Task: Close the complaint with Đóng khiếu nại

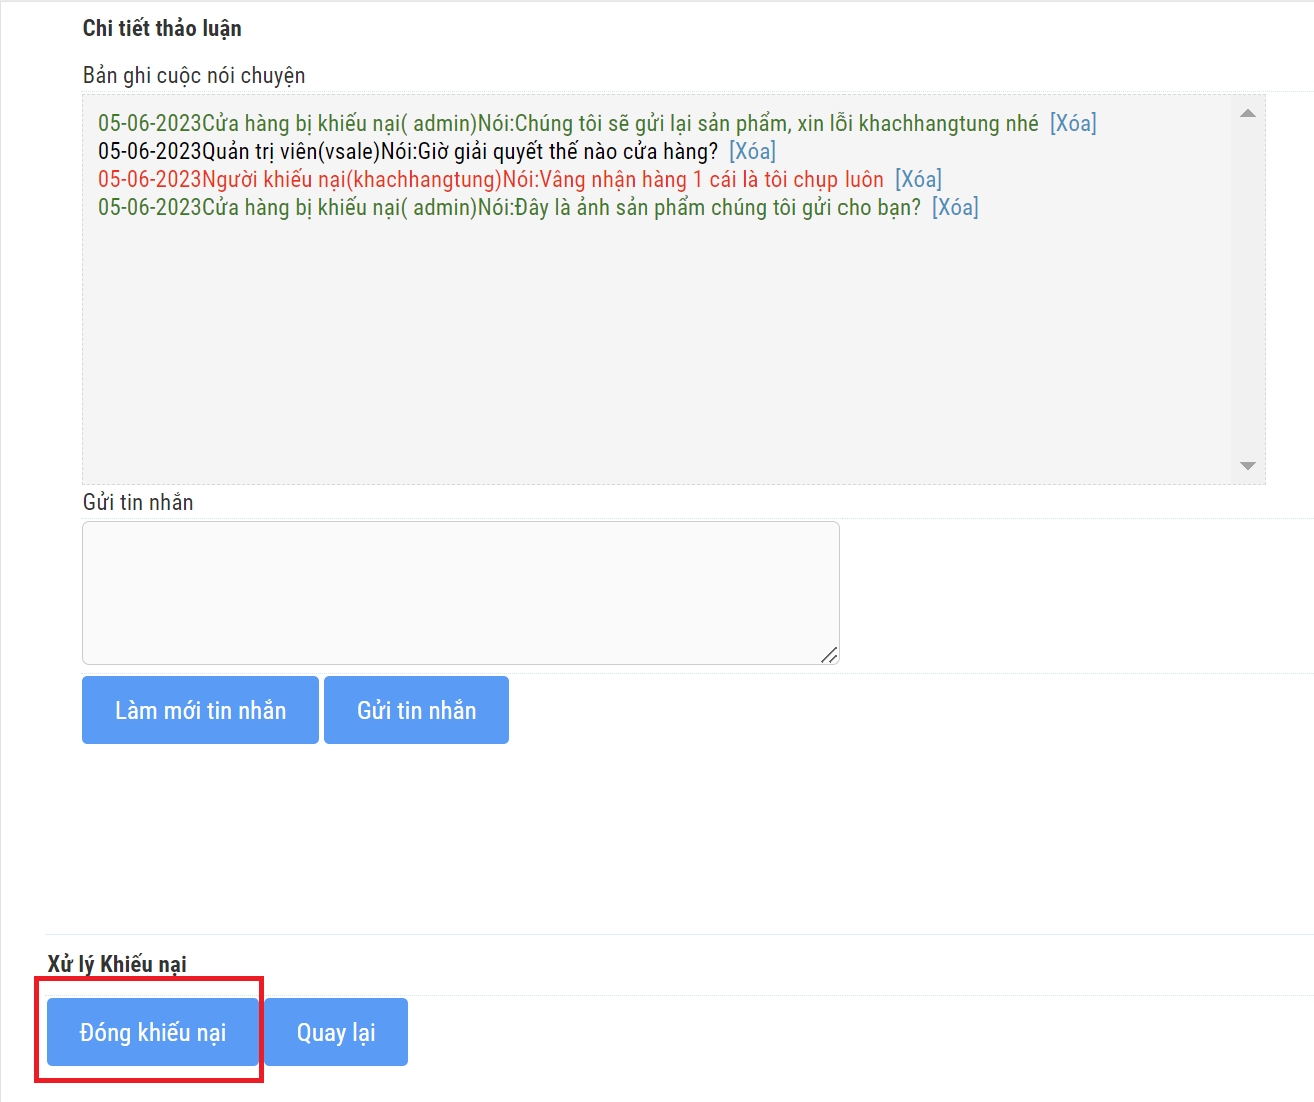Action: [153, 1032]
